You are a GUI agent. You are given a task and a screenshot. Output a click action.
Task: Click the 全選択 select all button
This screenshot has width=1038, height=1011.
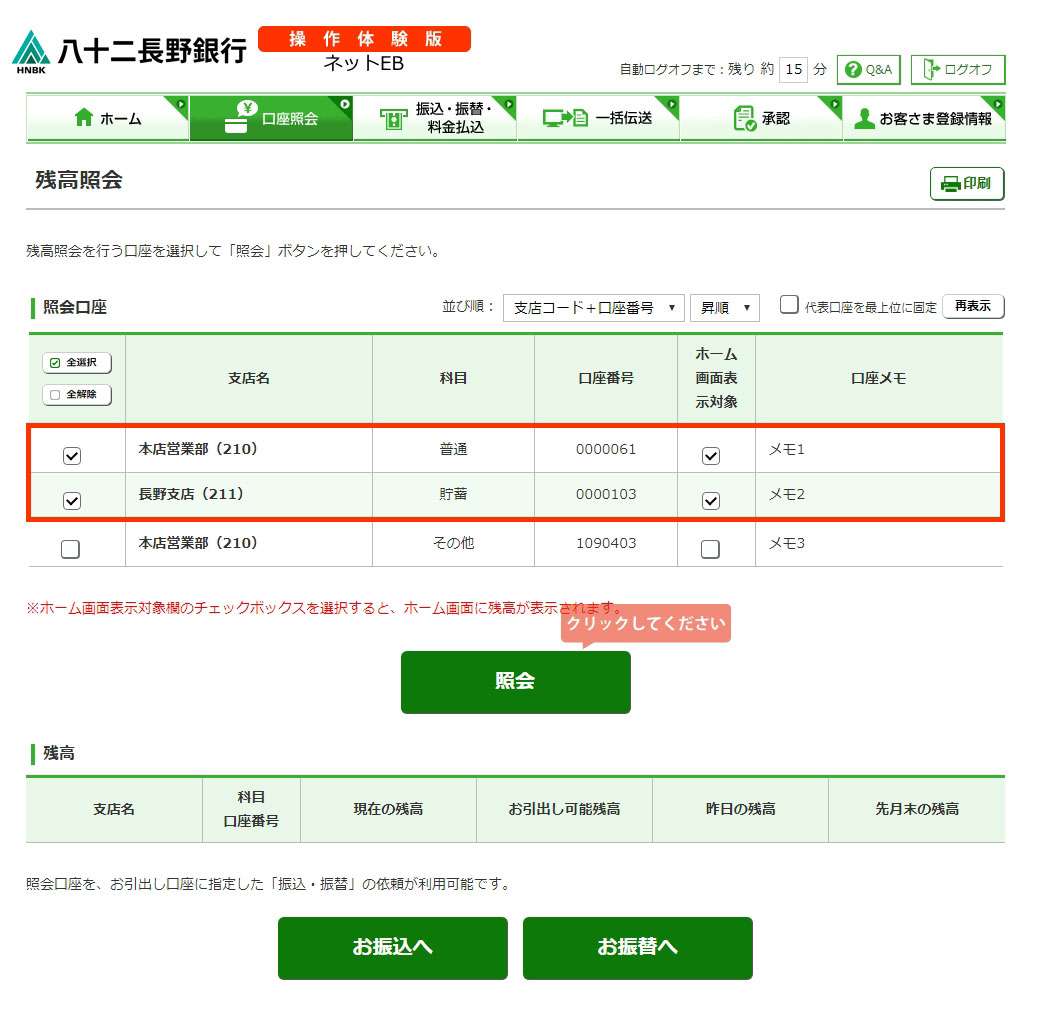coord(77,362)
